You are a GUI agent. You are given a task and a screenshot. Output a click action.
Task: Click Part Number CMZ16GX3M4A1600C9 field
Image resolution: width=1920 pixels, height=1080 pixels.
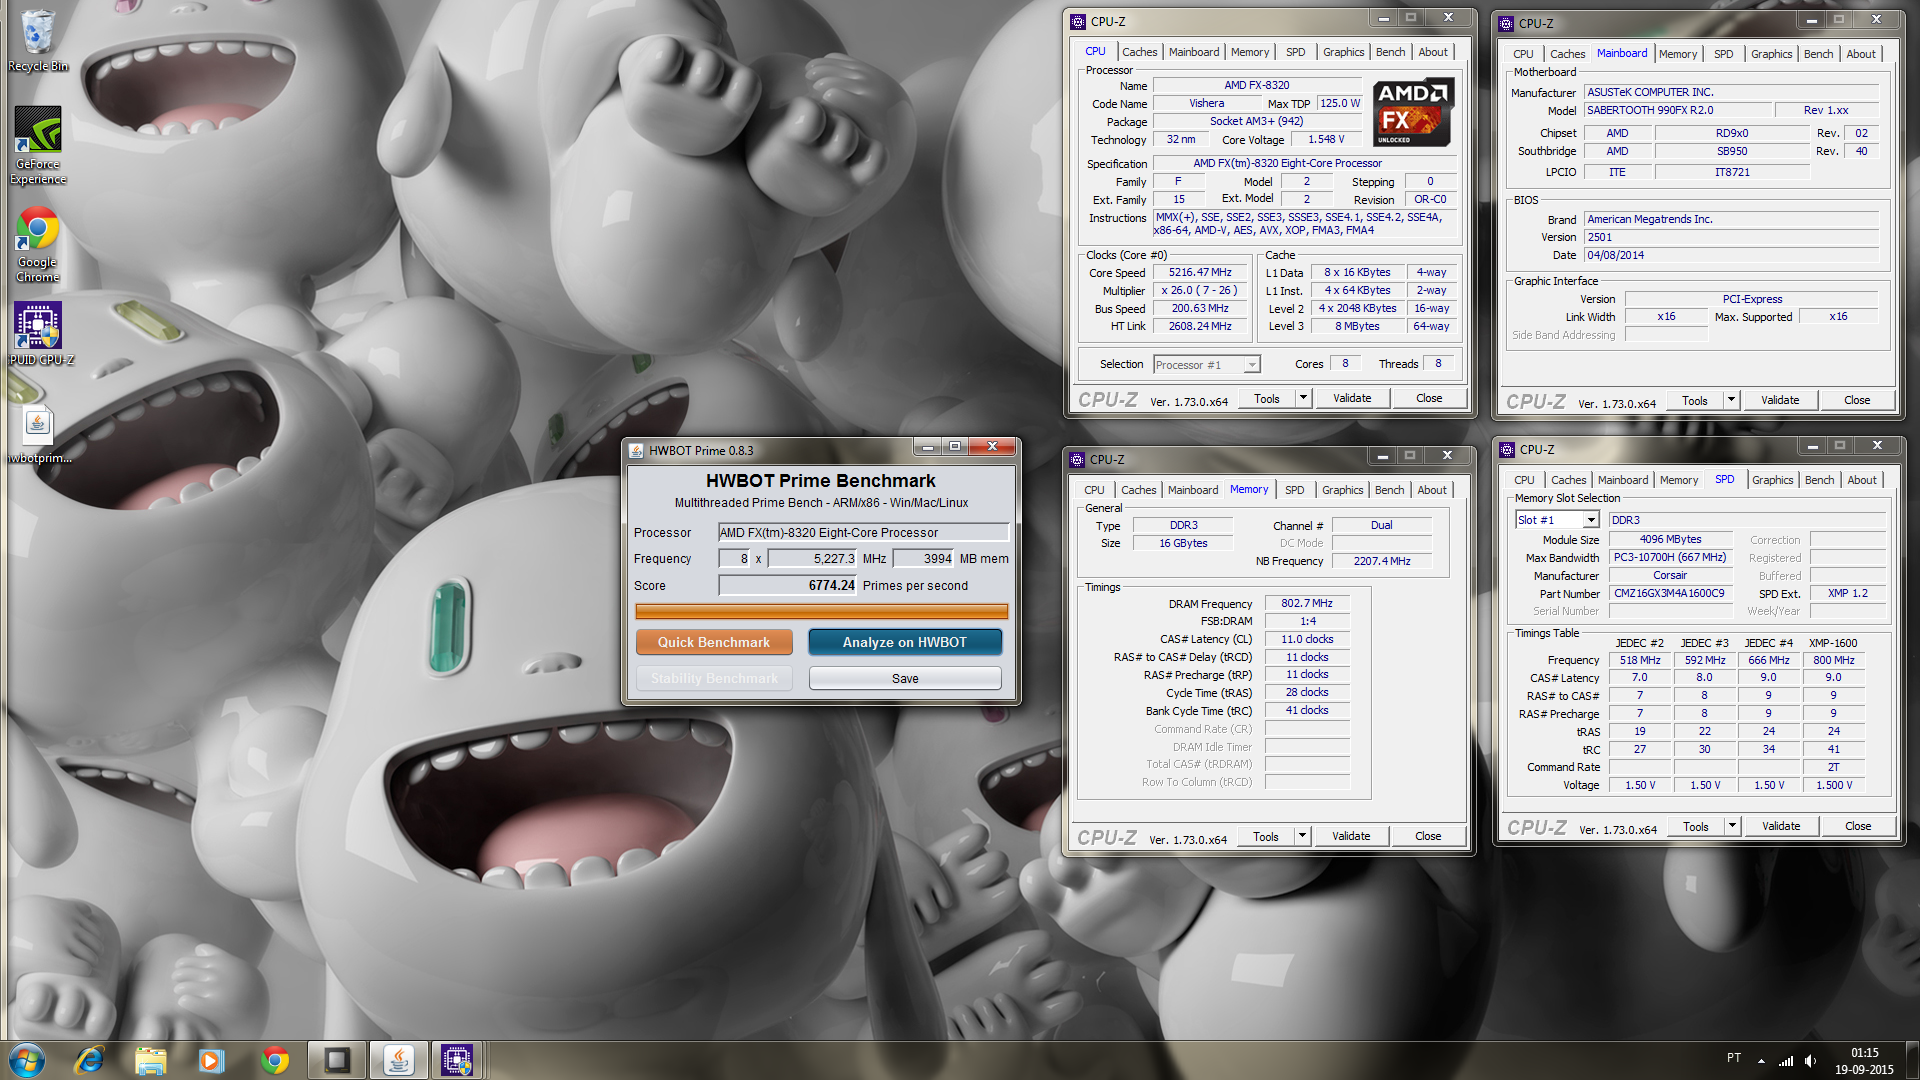(1669, 594)
